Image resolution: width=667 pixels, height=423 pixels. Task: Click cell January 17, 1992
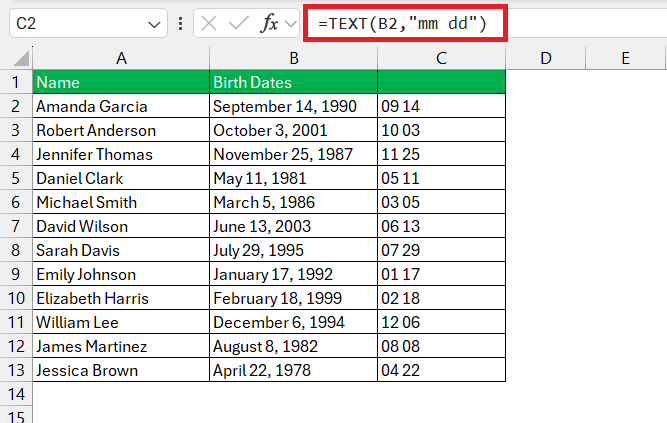click(x=294, y=274)
